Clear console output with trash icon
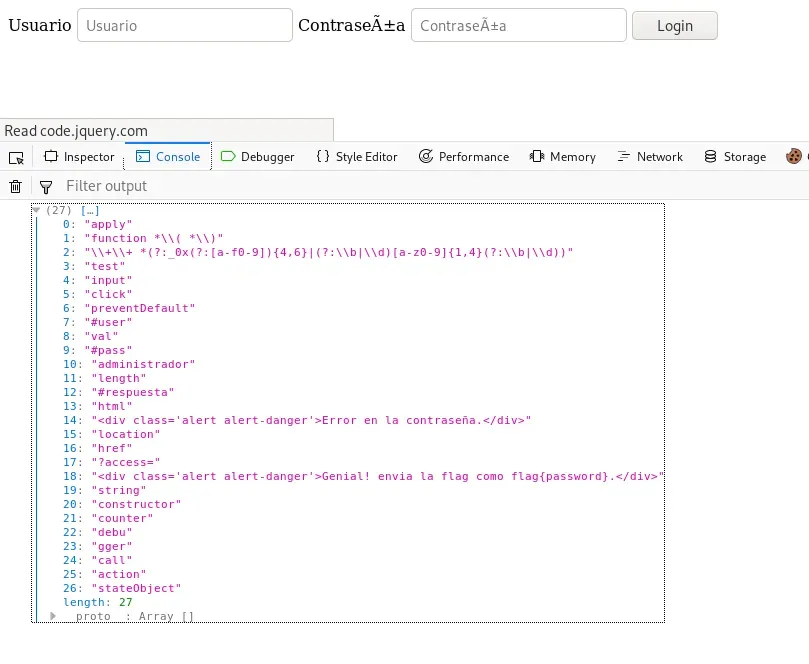The width and height of the screenshot is (809, 664). pos(16,186)
